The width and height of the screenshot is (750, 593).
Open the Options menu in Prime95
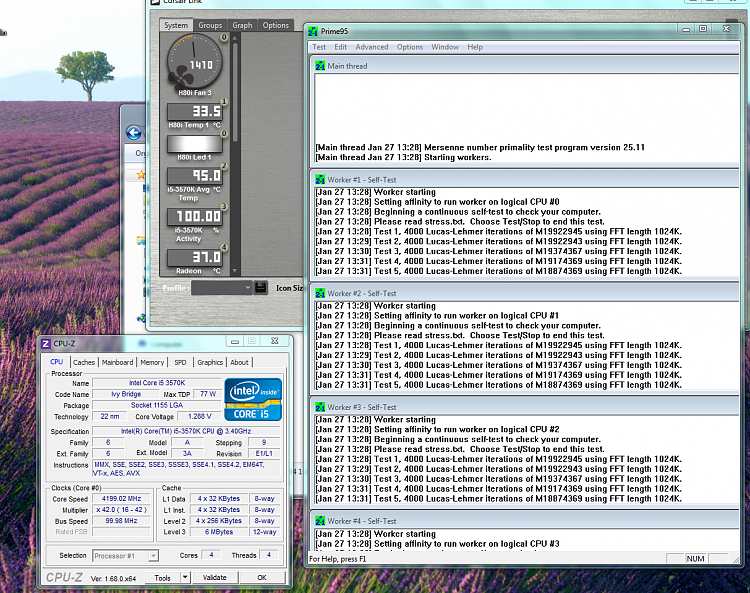[x=410, y=47]
